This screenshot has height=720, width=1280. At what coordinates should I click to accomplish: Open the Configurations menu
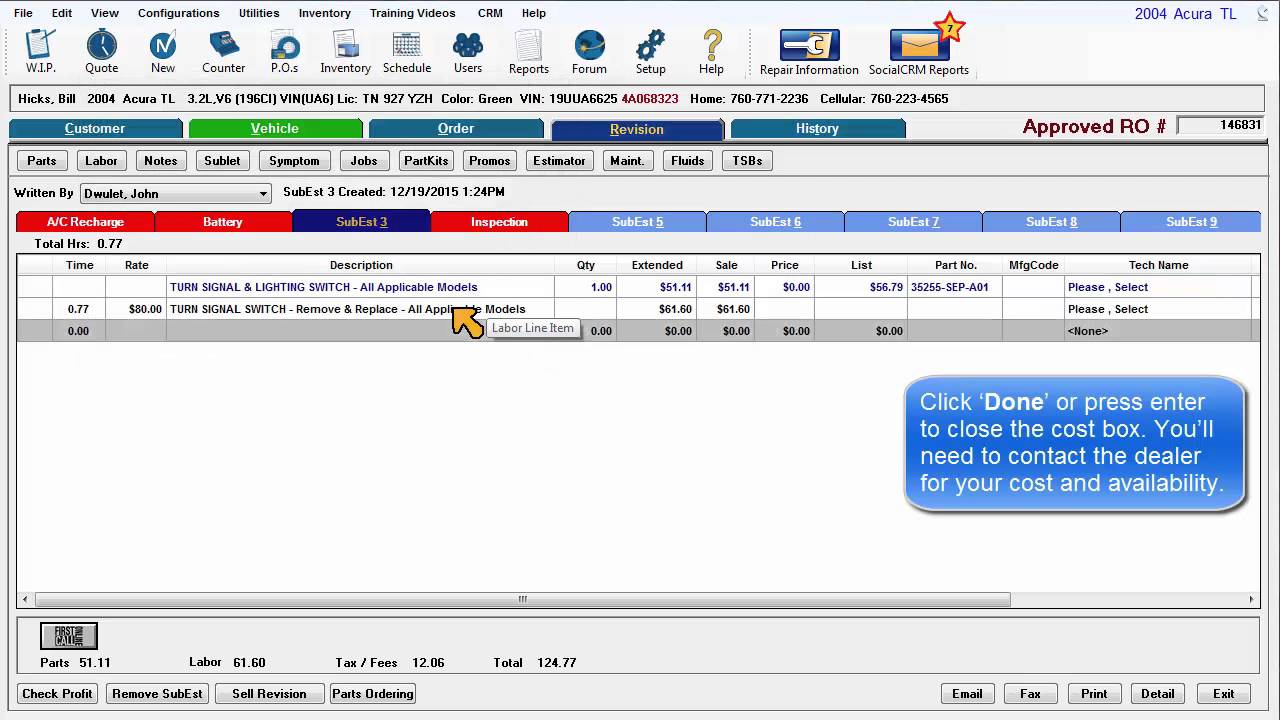(x=179, y=13)
